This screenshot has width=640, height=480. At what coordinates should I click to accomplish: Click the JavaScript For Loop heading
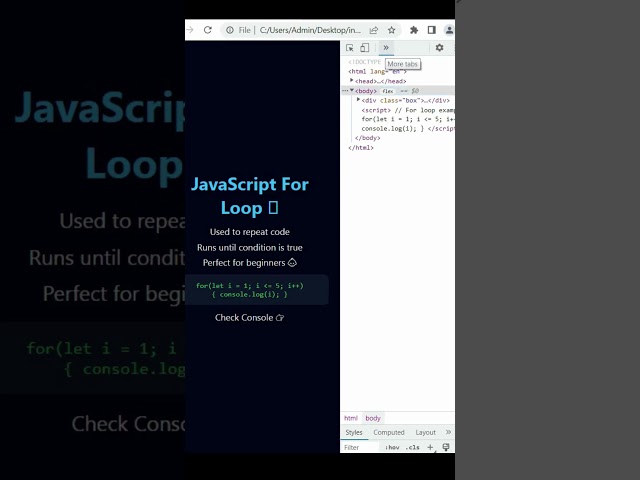pos(250,196)
